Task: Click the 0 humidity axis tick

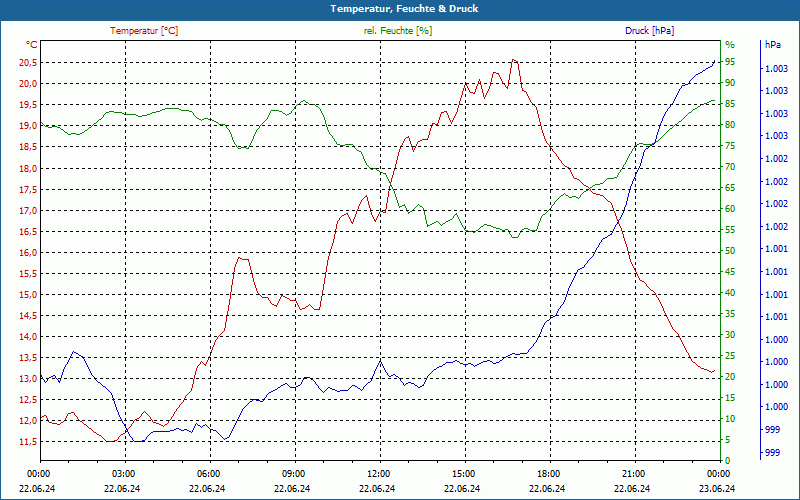Action: pyautogui.click(x=728, y=461)
